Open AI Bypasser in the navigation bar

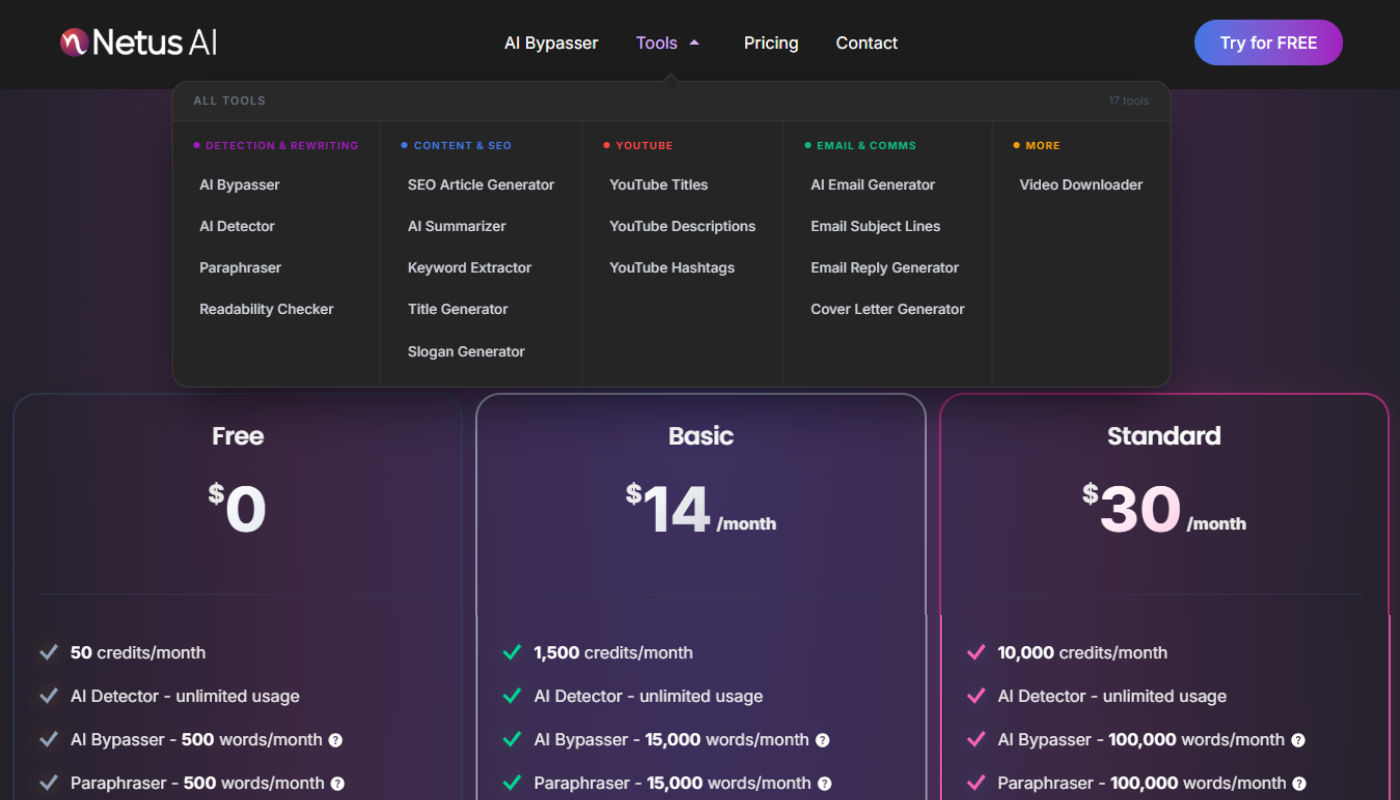tap(551, 43)
